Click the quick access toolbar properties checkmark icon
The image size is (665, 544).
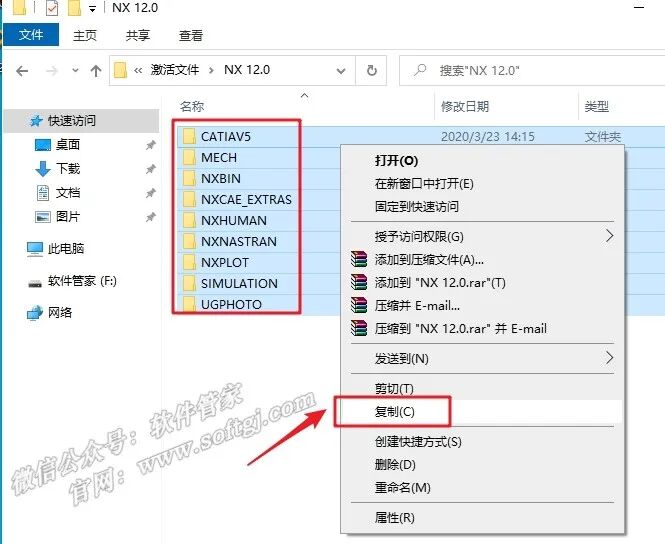pyautogui.click(x=52, y=8)
